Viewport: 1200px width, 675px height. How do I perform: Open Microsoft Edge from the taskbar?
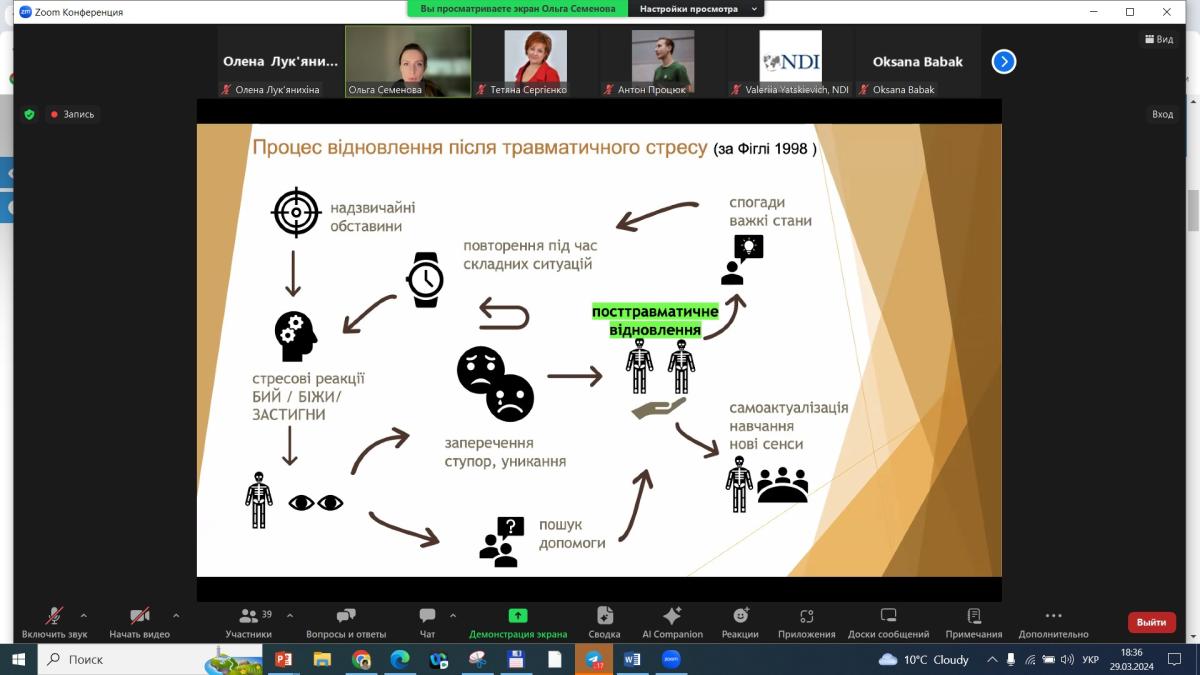point(400,659)
